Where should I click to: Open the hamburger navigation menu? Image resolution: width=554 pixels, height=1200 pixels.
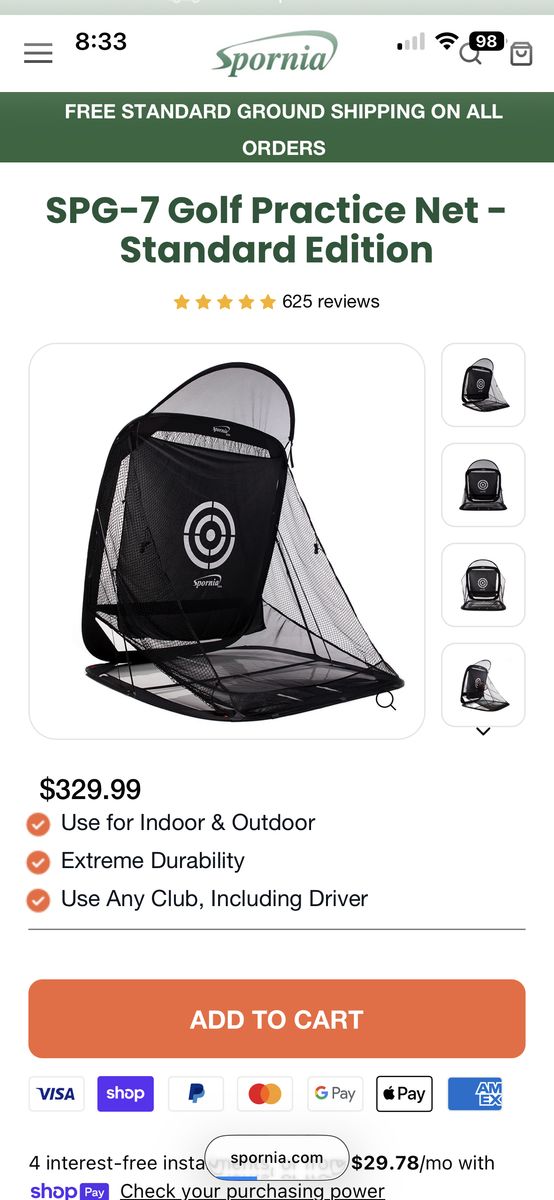(38, 53)
